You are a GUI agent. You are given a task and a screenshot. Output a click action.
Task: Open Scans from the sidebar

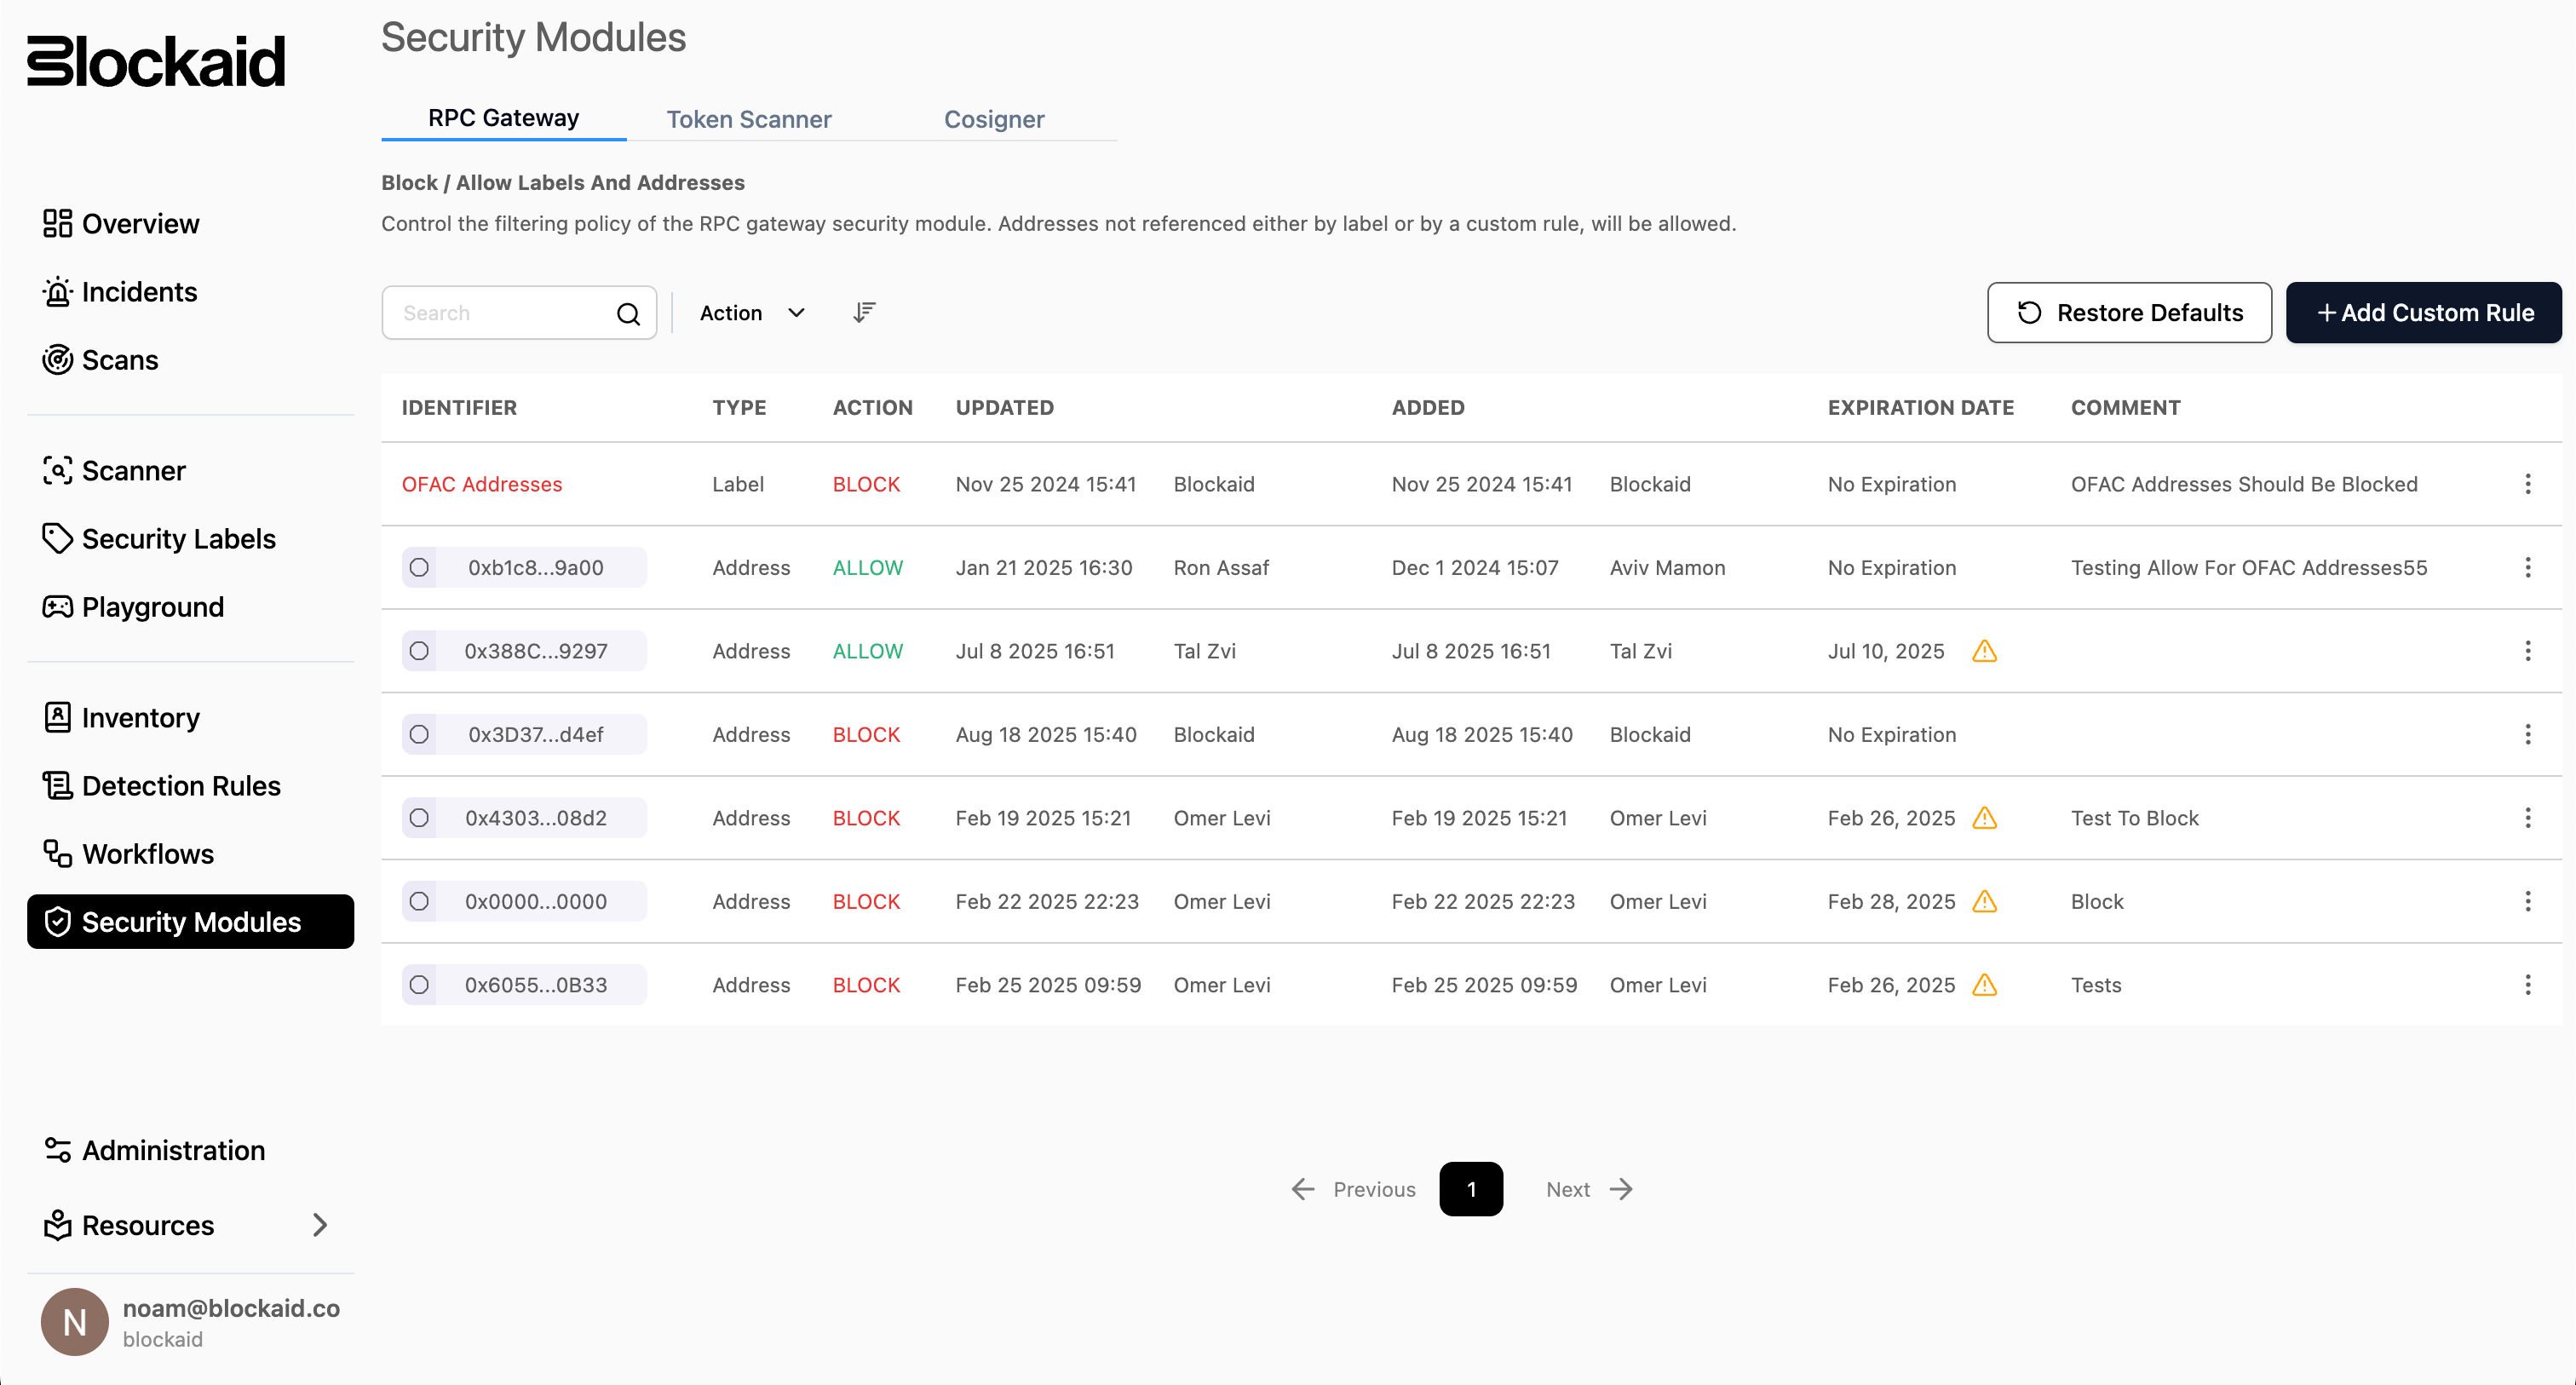coord(100,359)
